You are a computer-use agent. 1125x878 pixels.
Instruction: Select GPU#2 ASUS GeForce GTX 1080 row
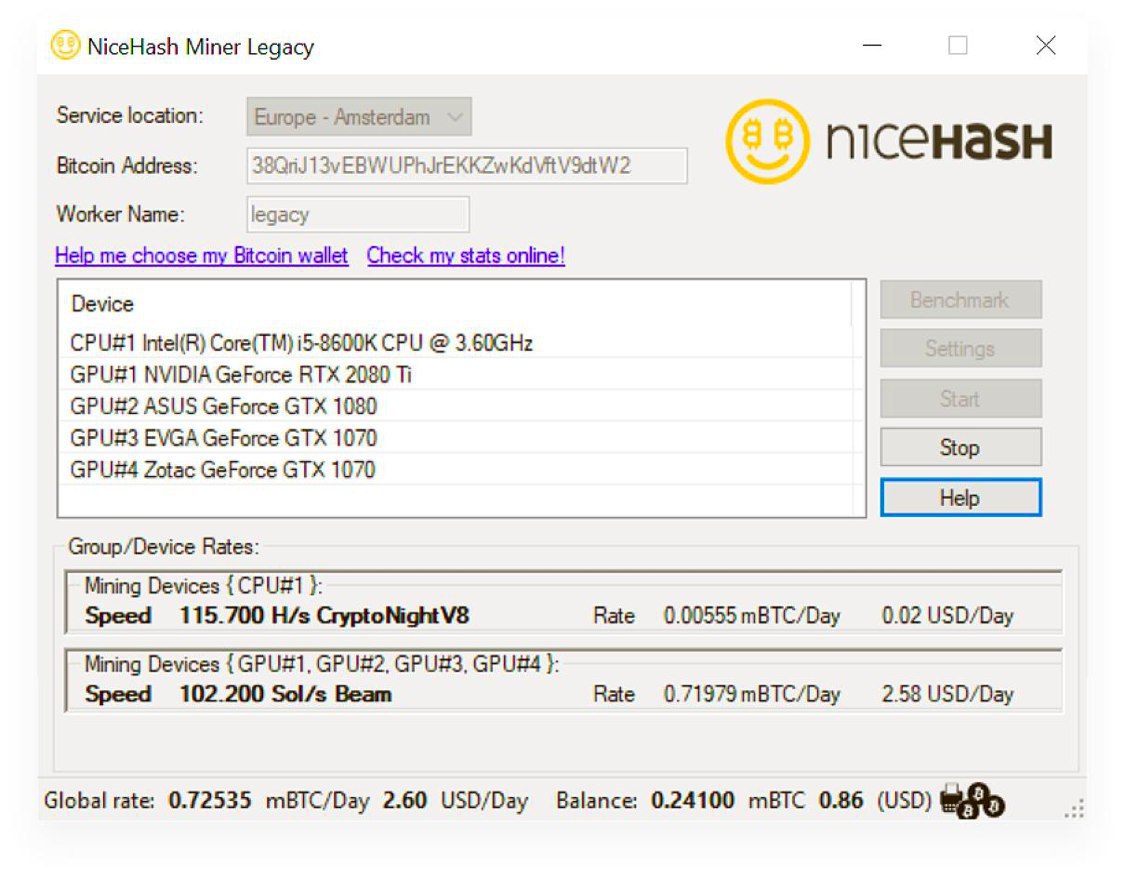pos(459,406)
